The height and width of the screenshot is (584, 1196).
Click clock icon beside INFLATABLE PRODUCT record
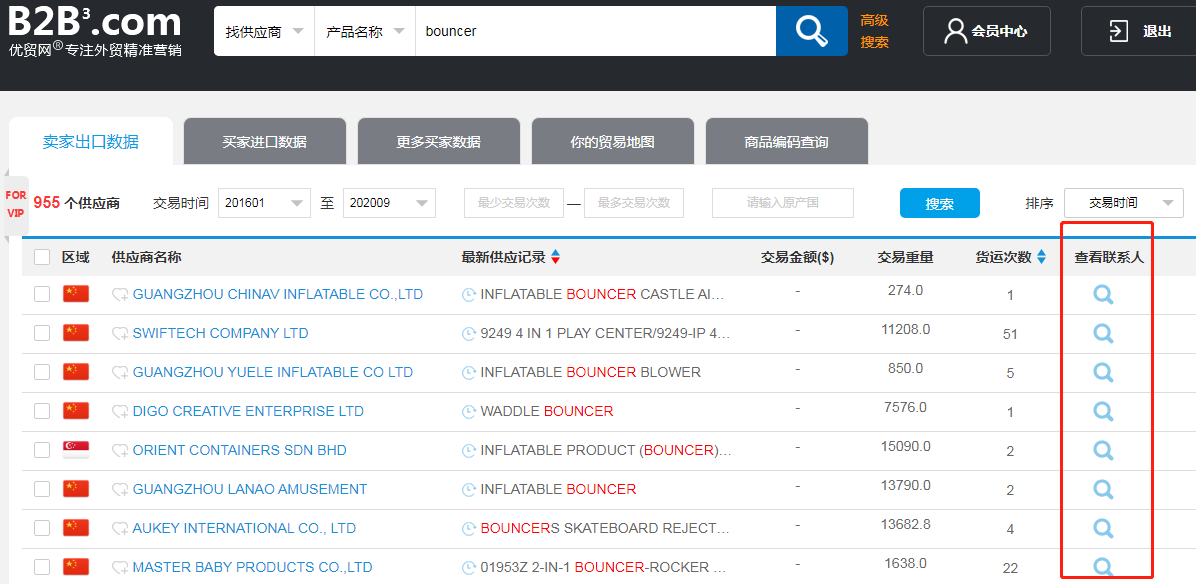click(x=469, y=451)
